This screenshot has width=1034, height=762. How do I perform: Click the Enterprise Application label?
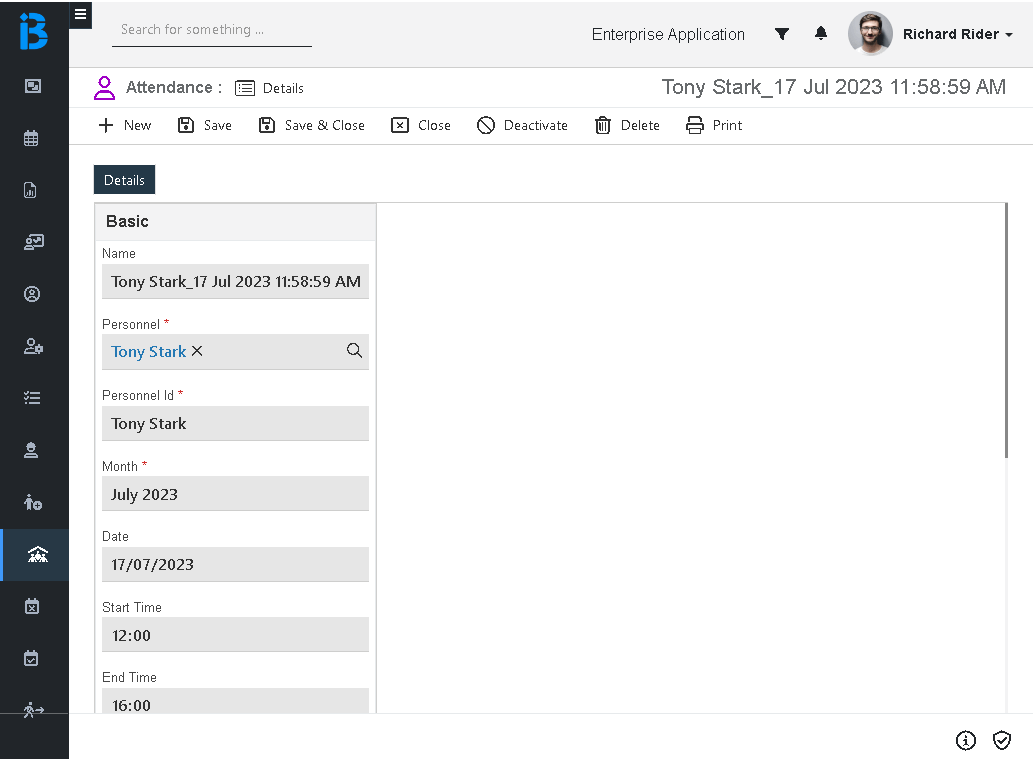[x=668, y=34]
